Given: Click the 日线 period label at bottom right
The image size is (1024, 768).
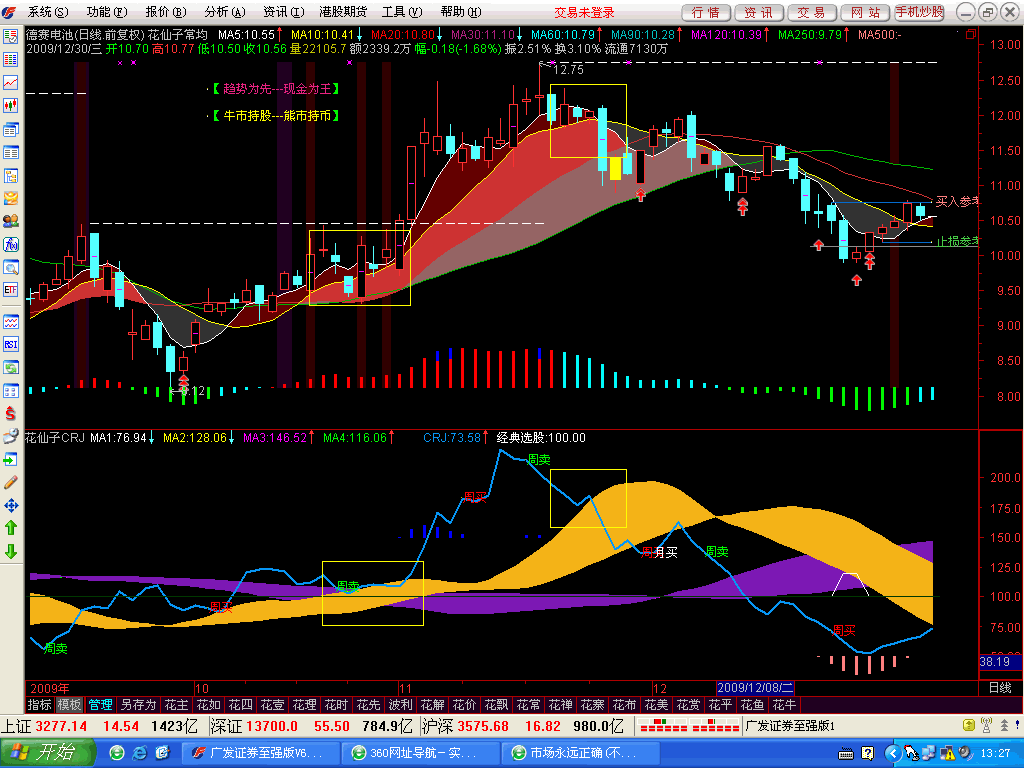Looking at the screenshot, I should pos(1000,688).
